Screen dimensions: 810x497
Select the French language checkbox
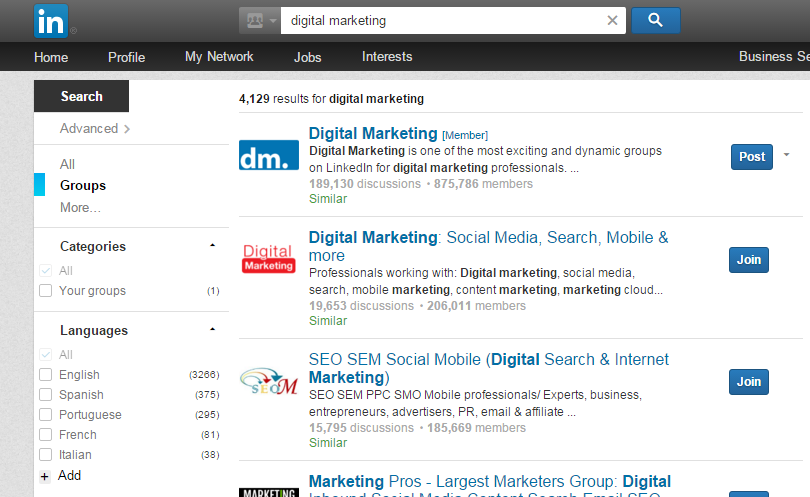pyautogui.click(x=45, y=435)
